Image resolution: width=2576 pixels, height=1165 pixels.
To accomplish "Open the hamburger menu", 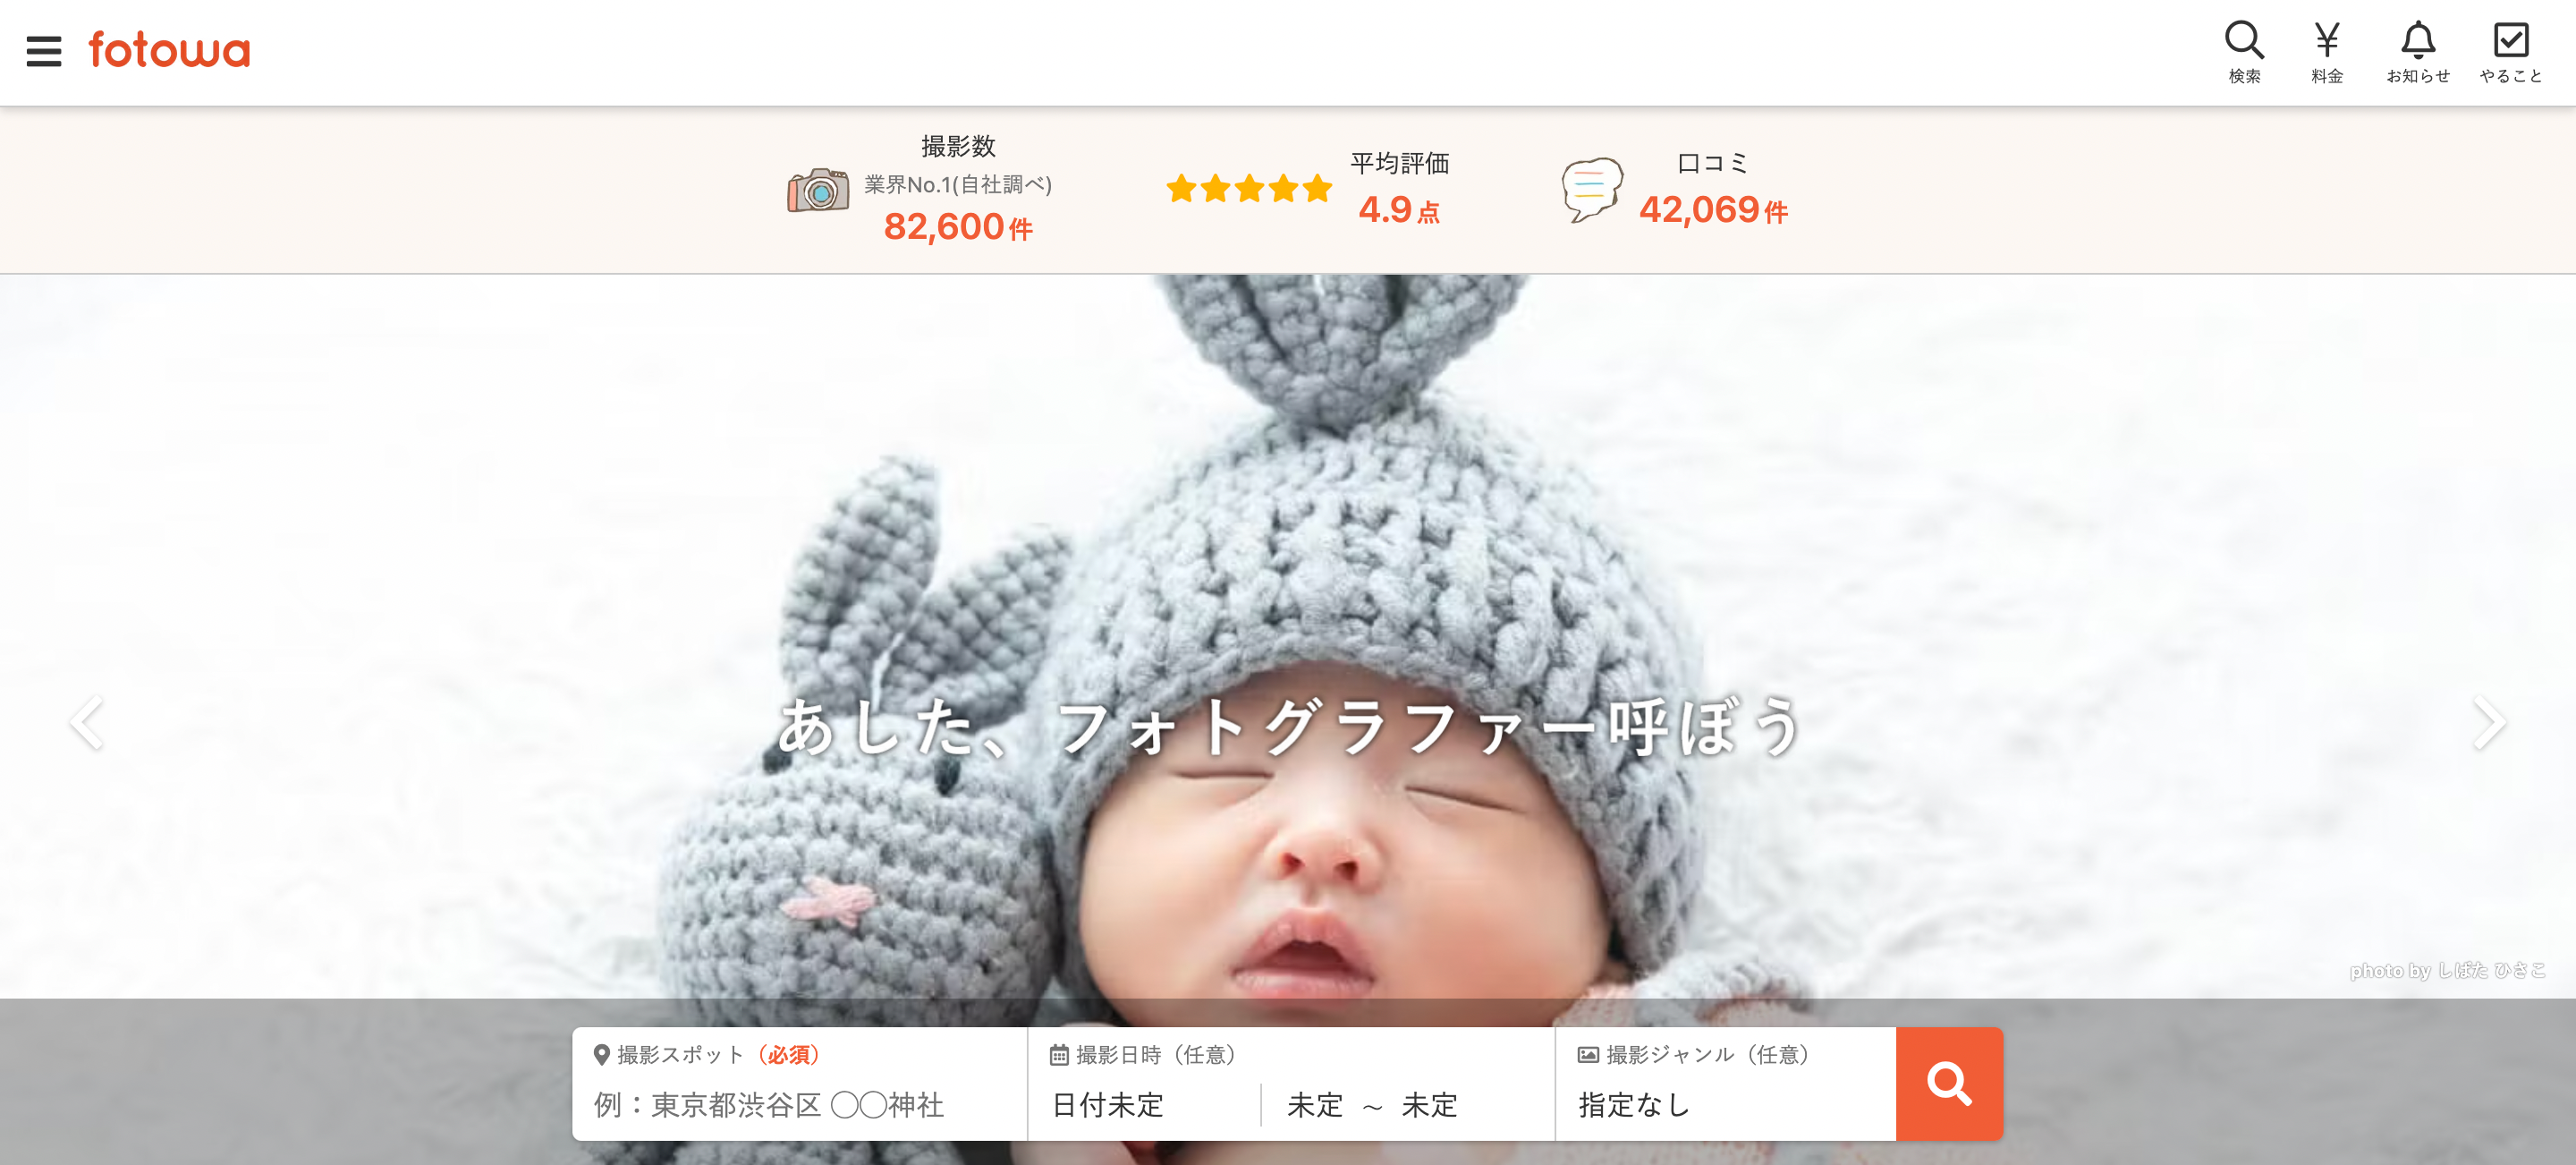I will 44,51.
